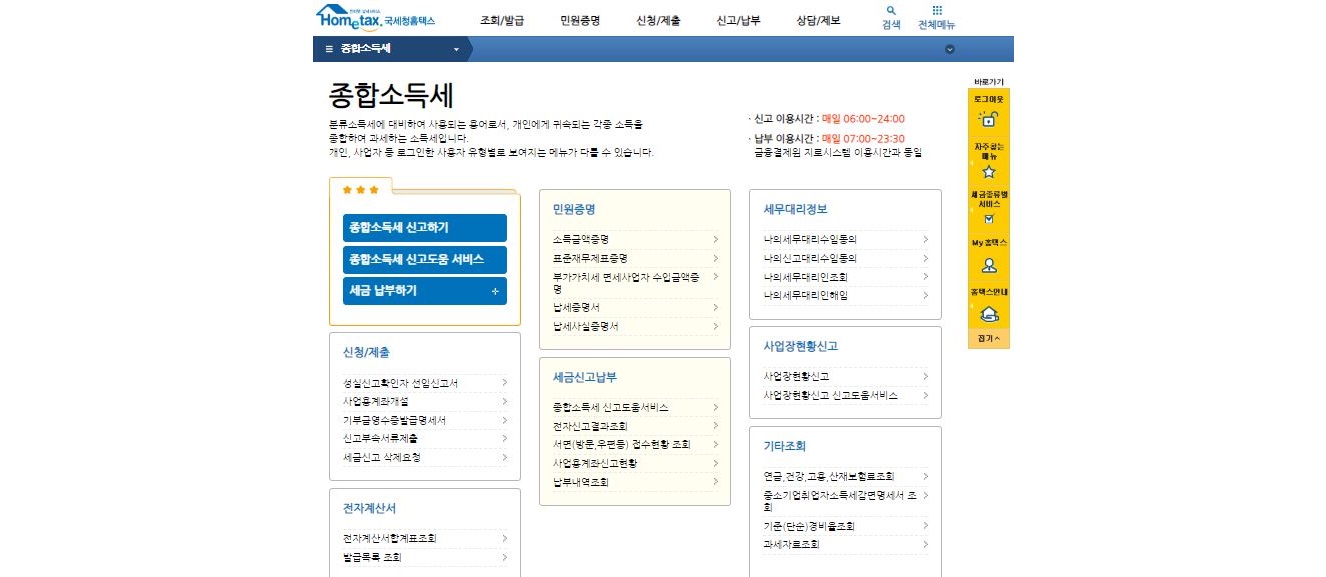Click the 전자계산서 section heading
This screenshot has height=577, width=1326.
(369, 508)
